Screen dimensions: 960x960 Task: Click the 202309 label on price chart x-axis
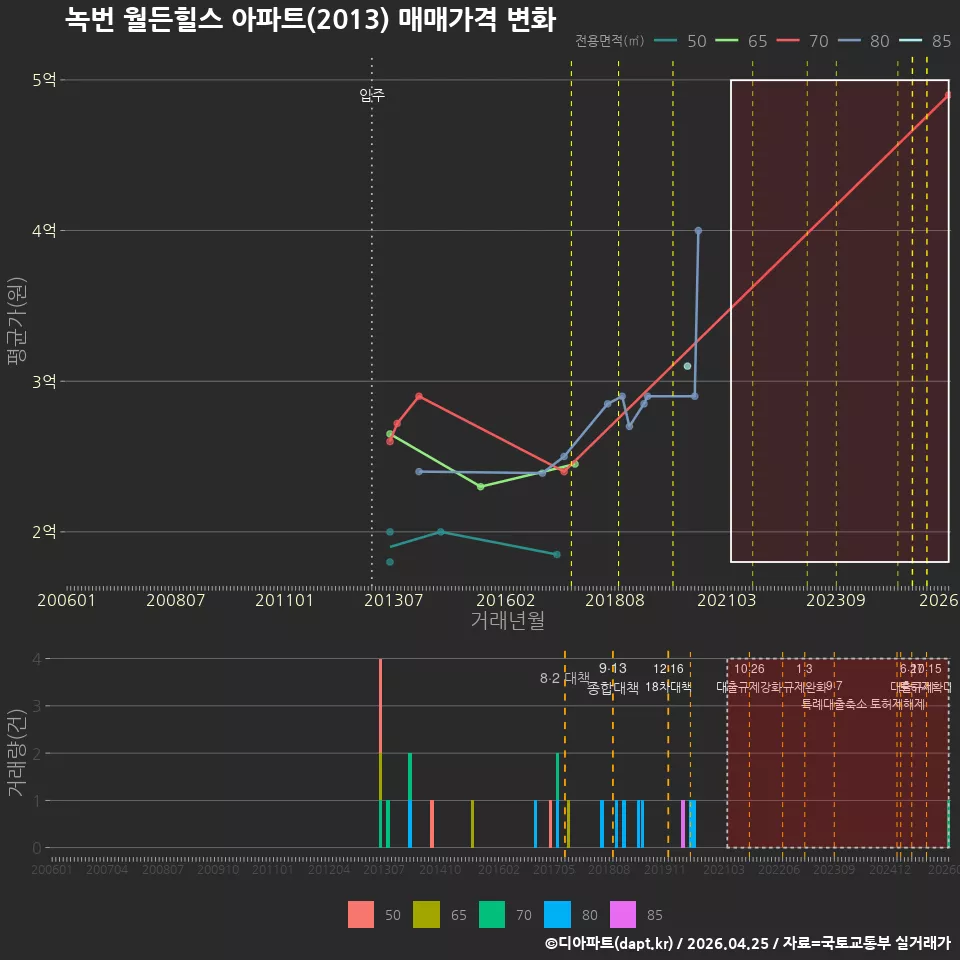click(836, 600)
